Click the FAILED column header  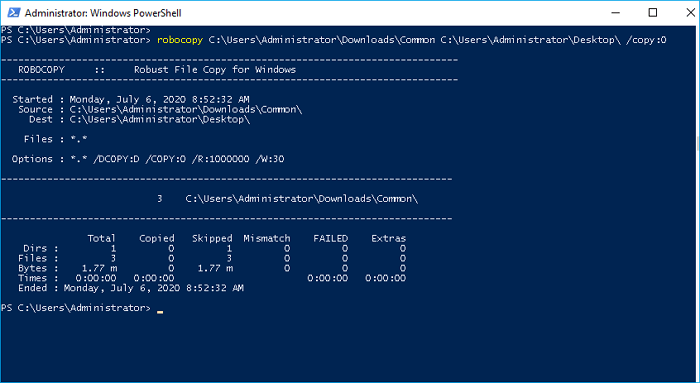(330, 238)
